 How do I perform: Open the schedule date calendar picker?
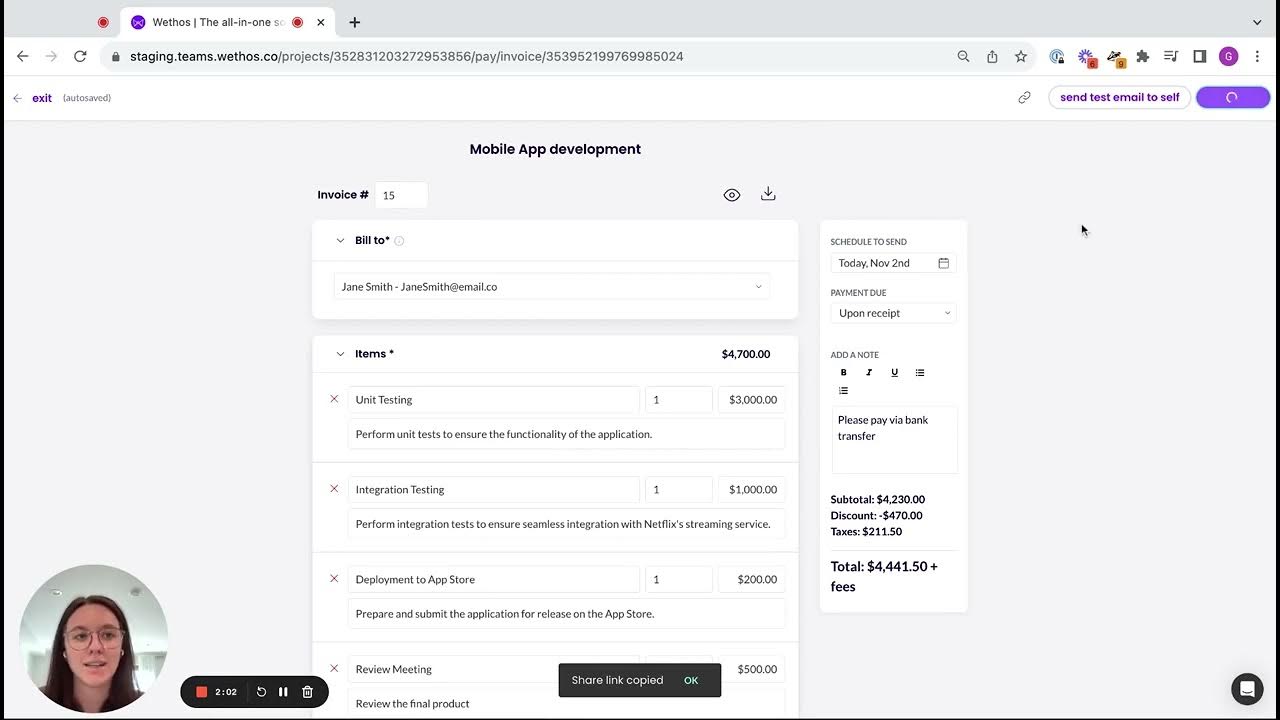coord(943,262)
